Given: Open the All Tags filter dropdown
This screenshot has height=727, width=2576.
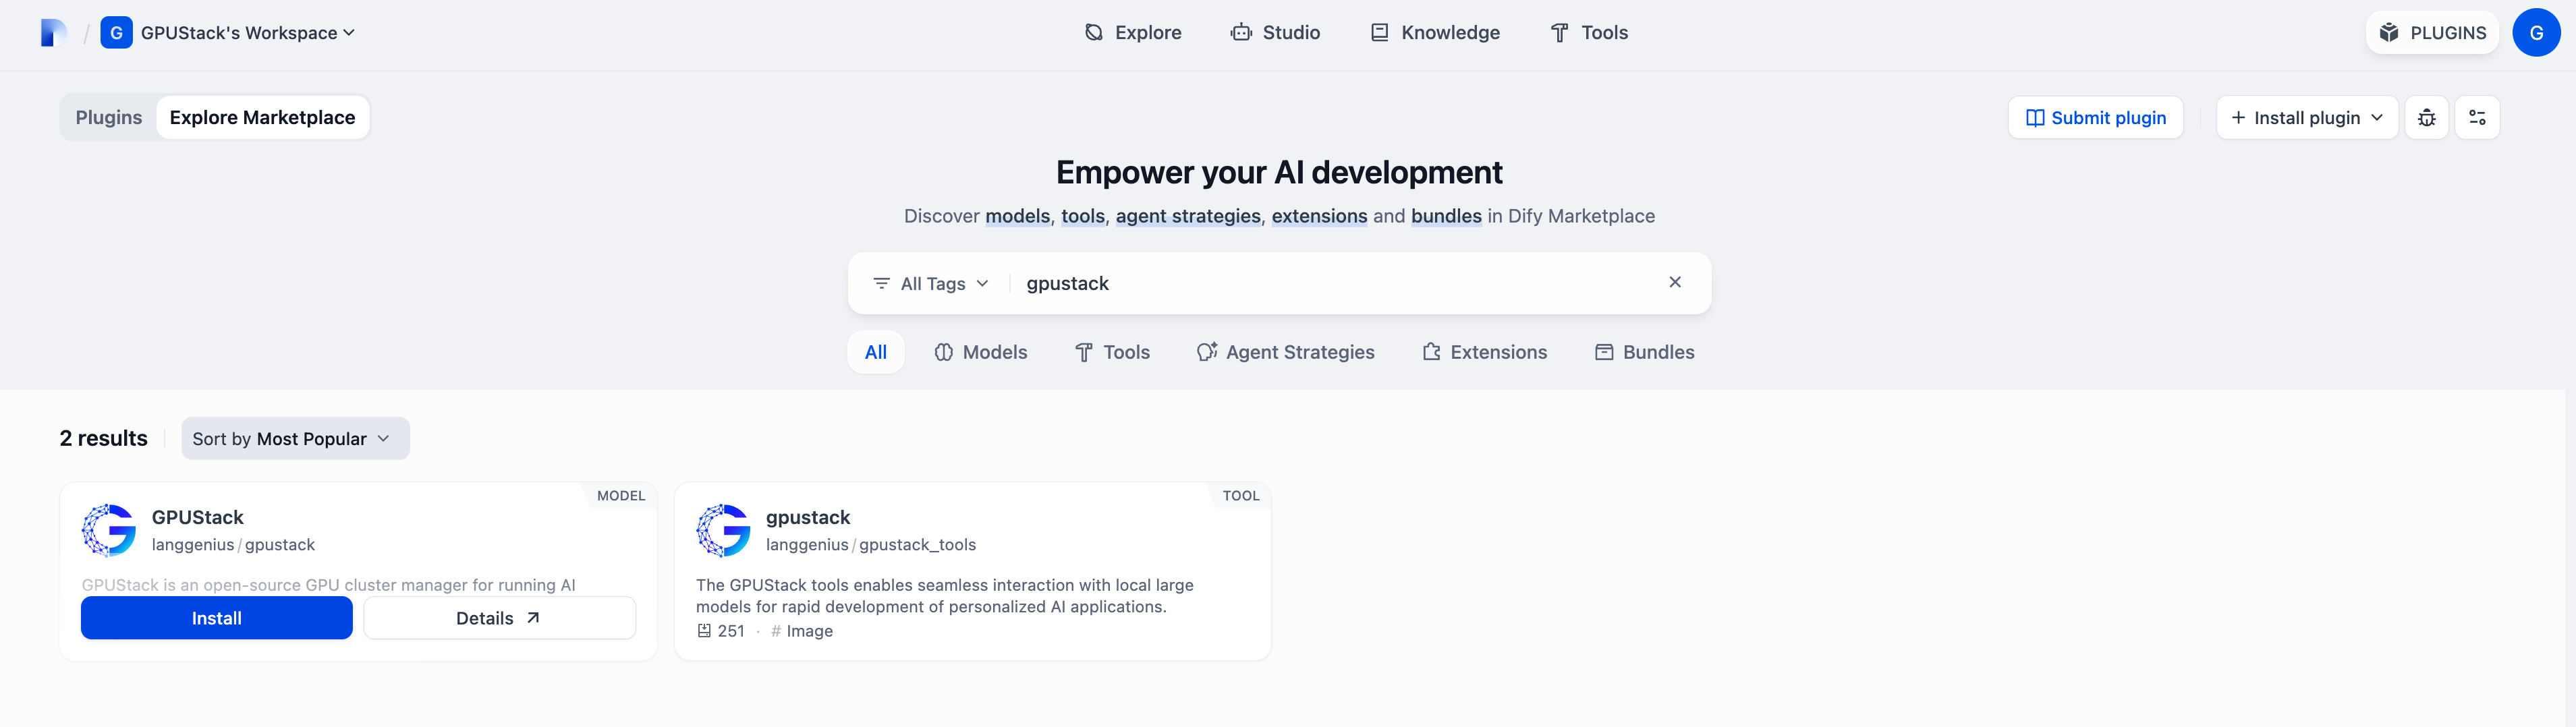Looking at the screenshot, I should tap(931, 284).
